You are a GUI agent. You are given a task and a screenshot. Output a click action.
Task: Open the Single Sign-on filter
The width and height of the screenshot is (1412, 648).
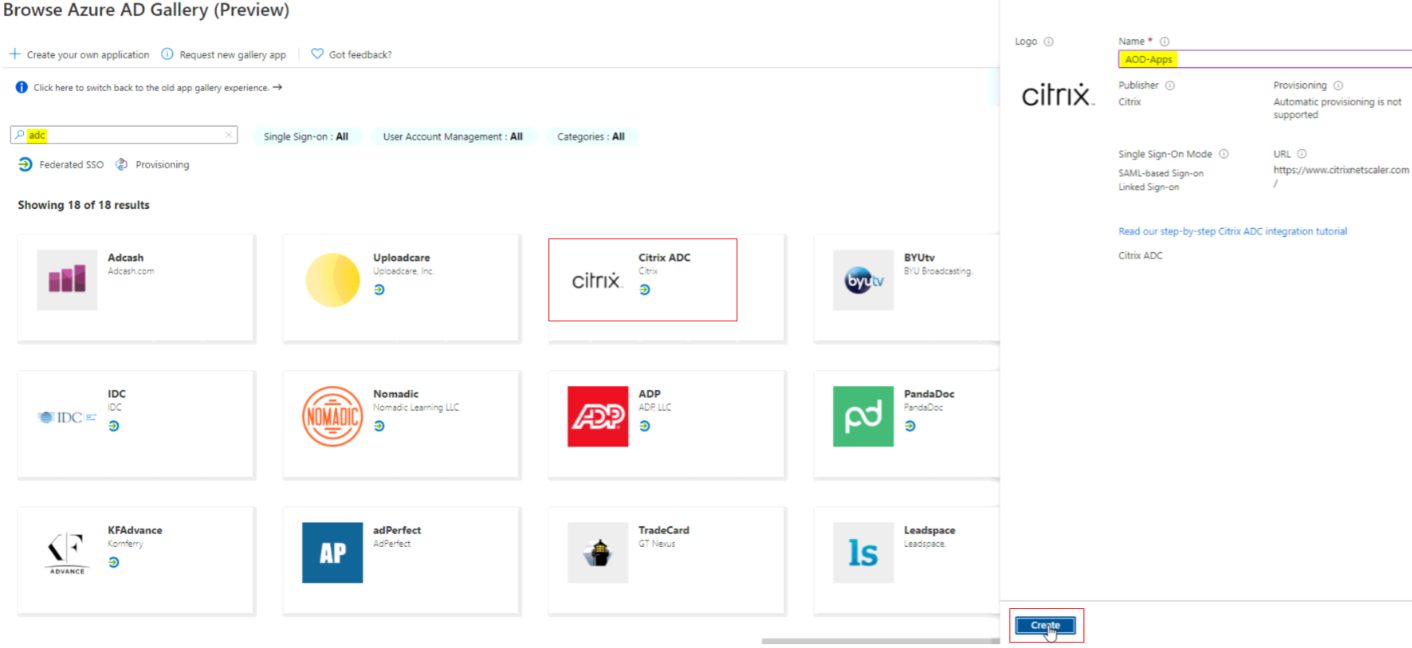pos(306,136)
